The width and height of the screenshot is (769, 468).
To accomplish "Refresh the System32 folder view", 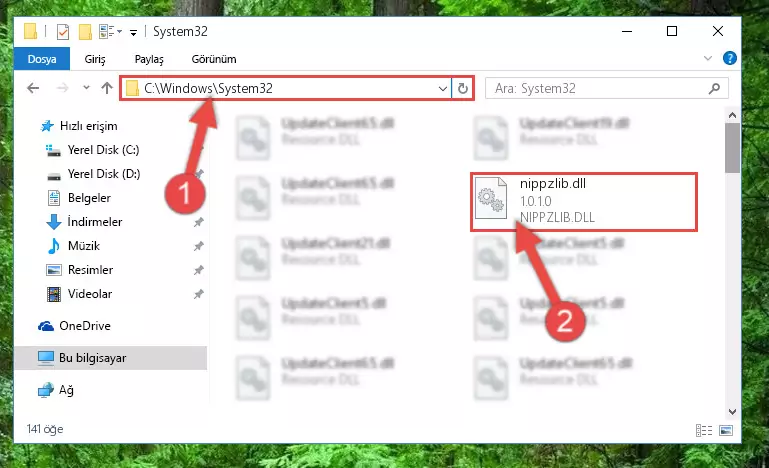I will point(462,88).
